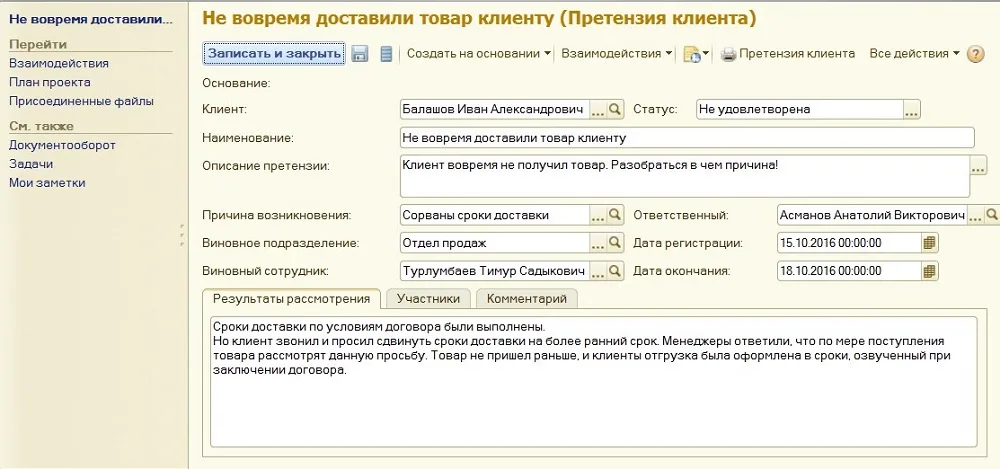Click ellipsis button of Ответственный field
1000x469 pixels.
(976, 216)
